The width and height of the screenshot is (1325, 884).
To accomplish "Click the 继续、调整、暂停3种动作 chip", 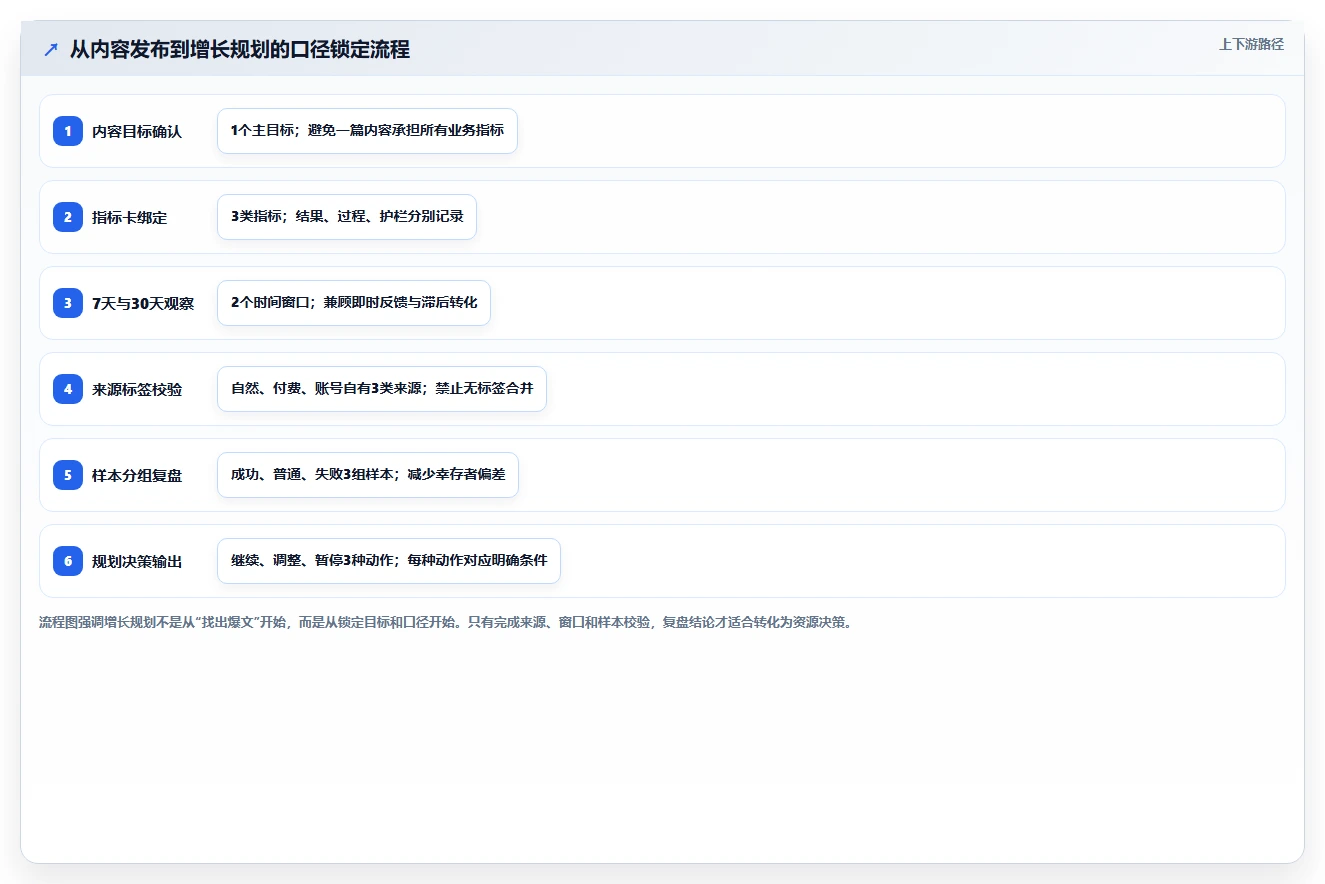I will pyautogui.click(x=389, y=561).
